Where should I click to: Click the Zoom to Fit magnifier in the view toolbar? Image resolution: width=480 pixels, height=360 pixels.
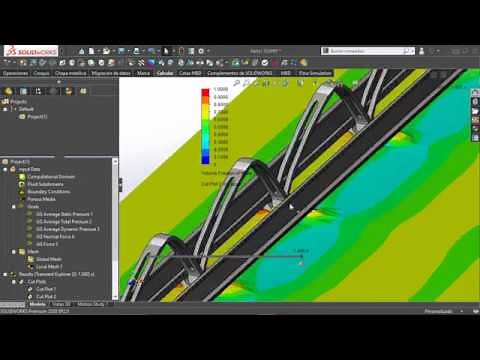coord(236,83)
